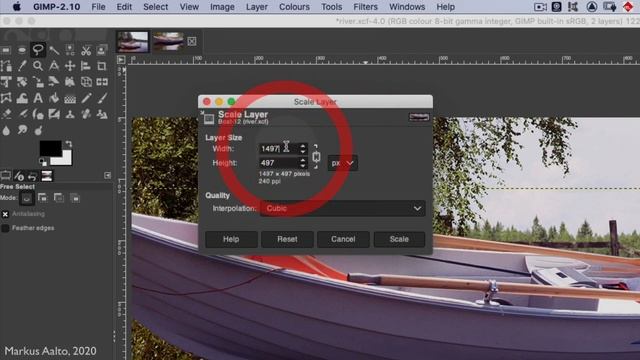Select the Fuzzy Select wand tool
Viewport: 640px width, 360px height.
click(x=54, y=50)
